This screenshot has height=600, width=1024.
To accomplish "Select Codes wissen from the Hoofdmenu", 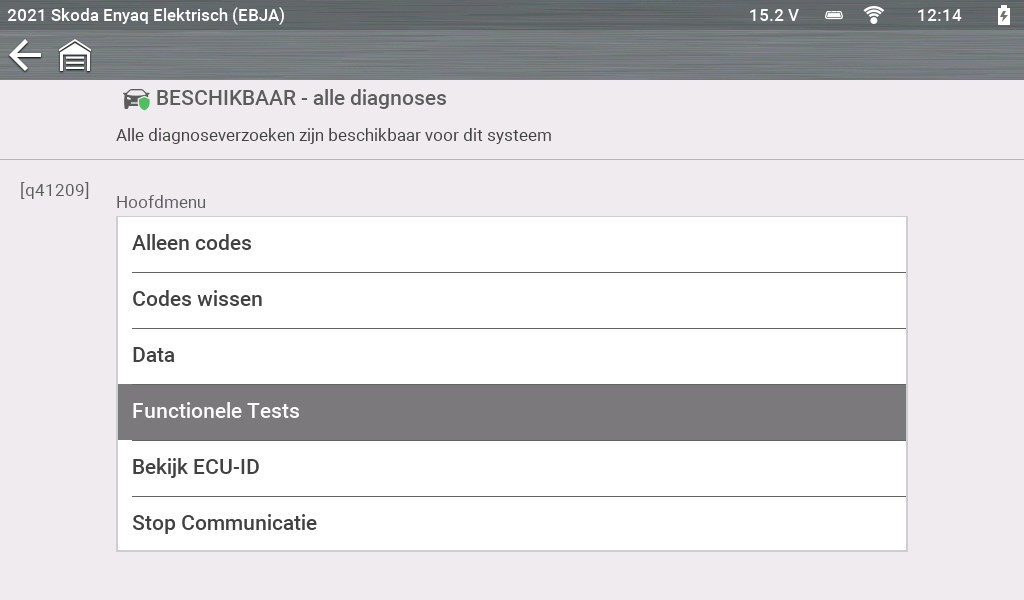I will [x=511, y=300].
